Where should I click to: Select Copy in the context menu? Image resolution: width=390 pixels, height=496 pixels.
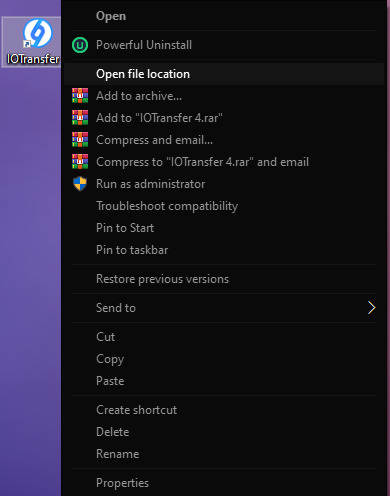coord(224,359)
